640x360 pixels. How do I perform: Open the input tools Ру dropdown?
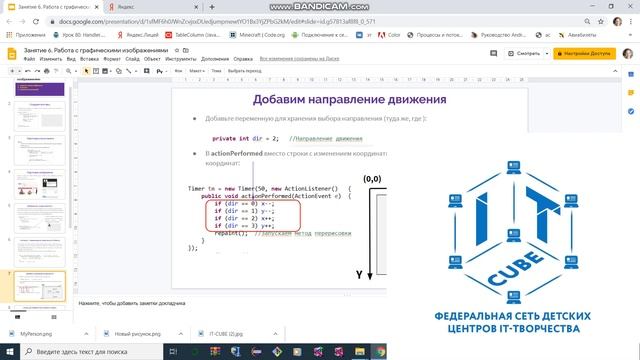coord(162,71)
